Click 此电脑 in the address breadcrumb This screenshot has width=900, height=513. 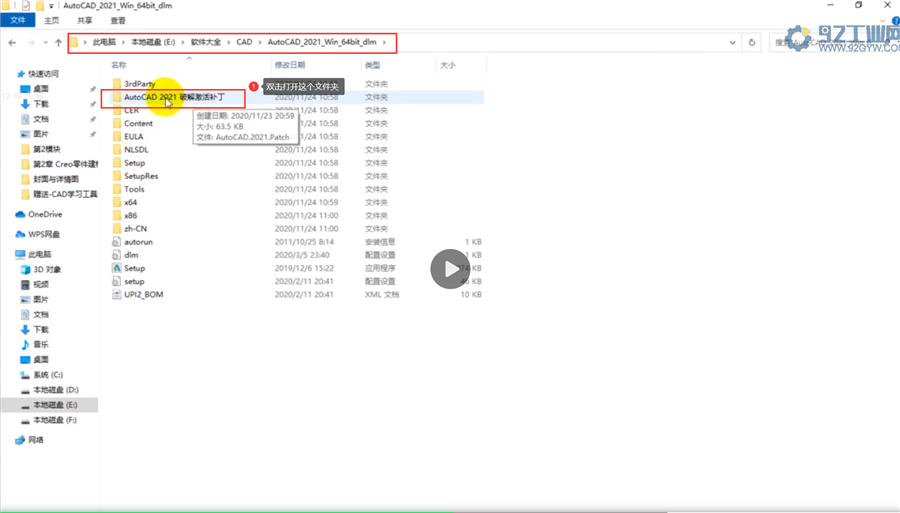[x=104, y=42]
